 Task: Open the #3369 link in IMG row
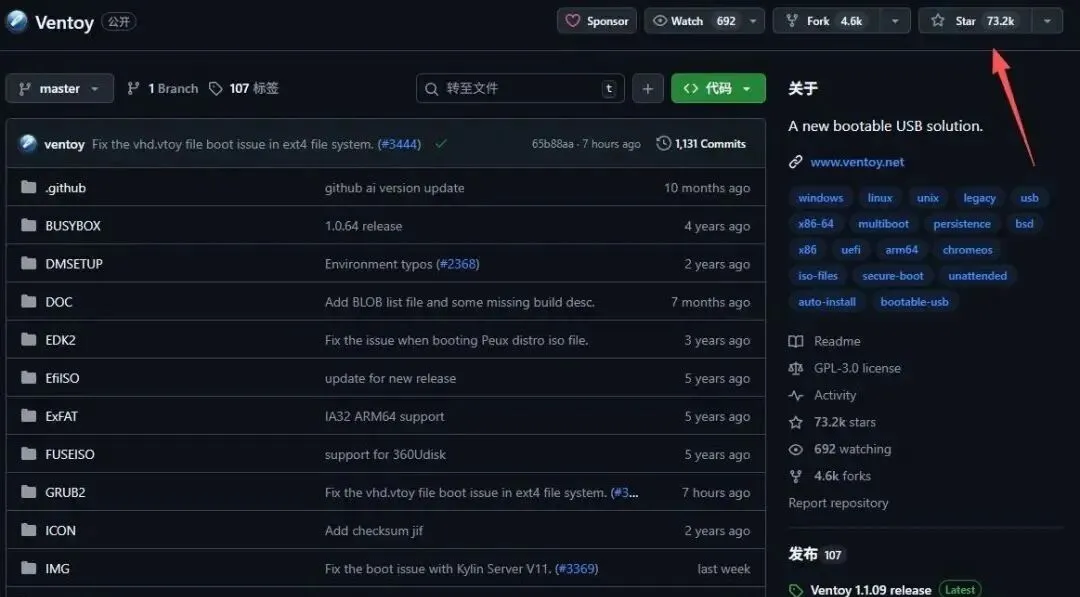577,569
